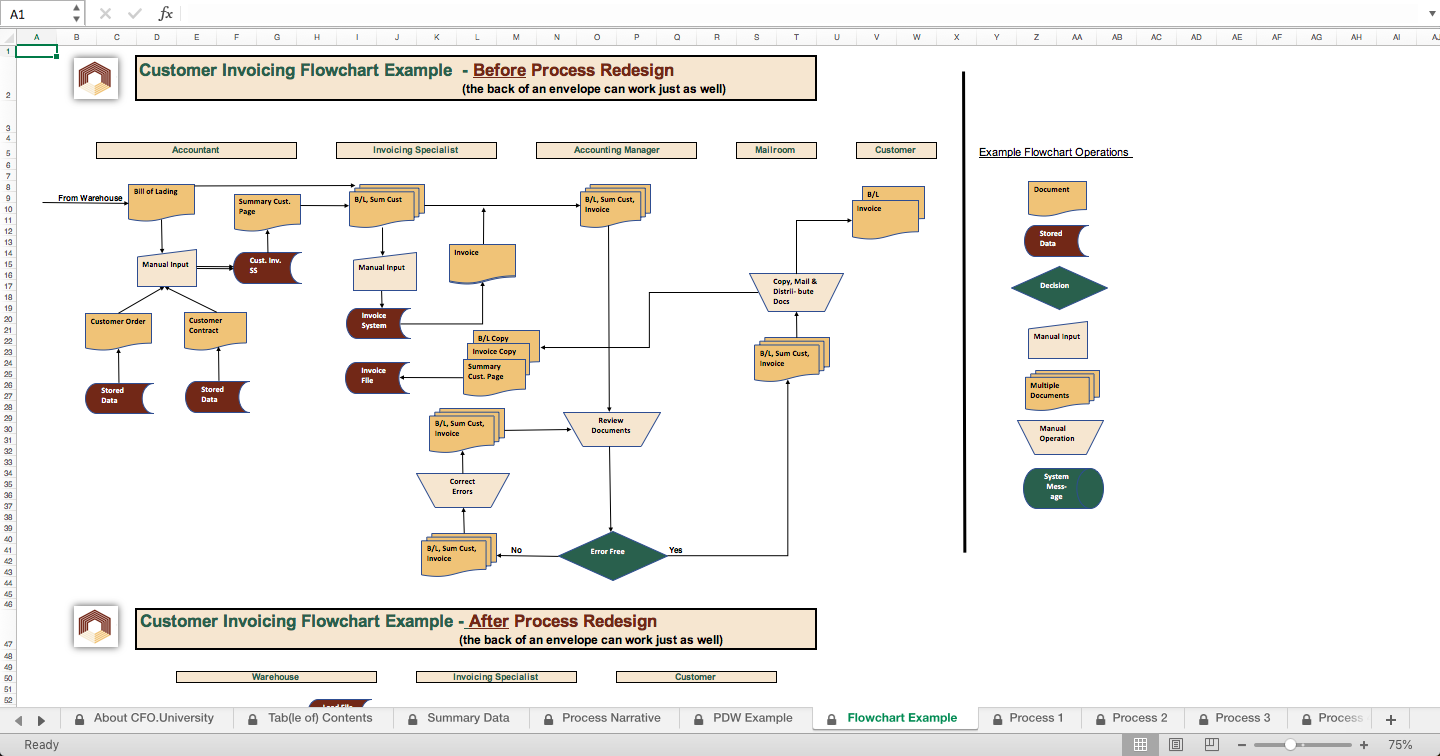Select the Summary Cust. Page shape under Accountant
Image resolution: width=1440 pixels, height=756 pixels.
267,214
